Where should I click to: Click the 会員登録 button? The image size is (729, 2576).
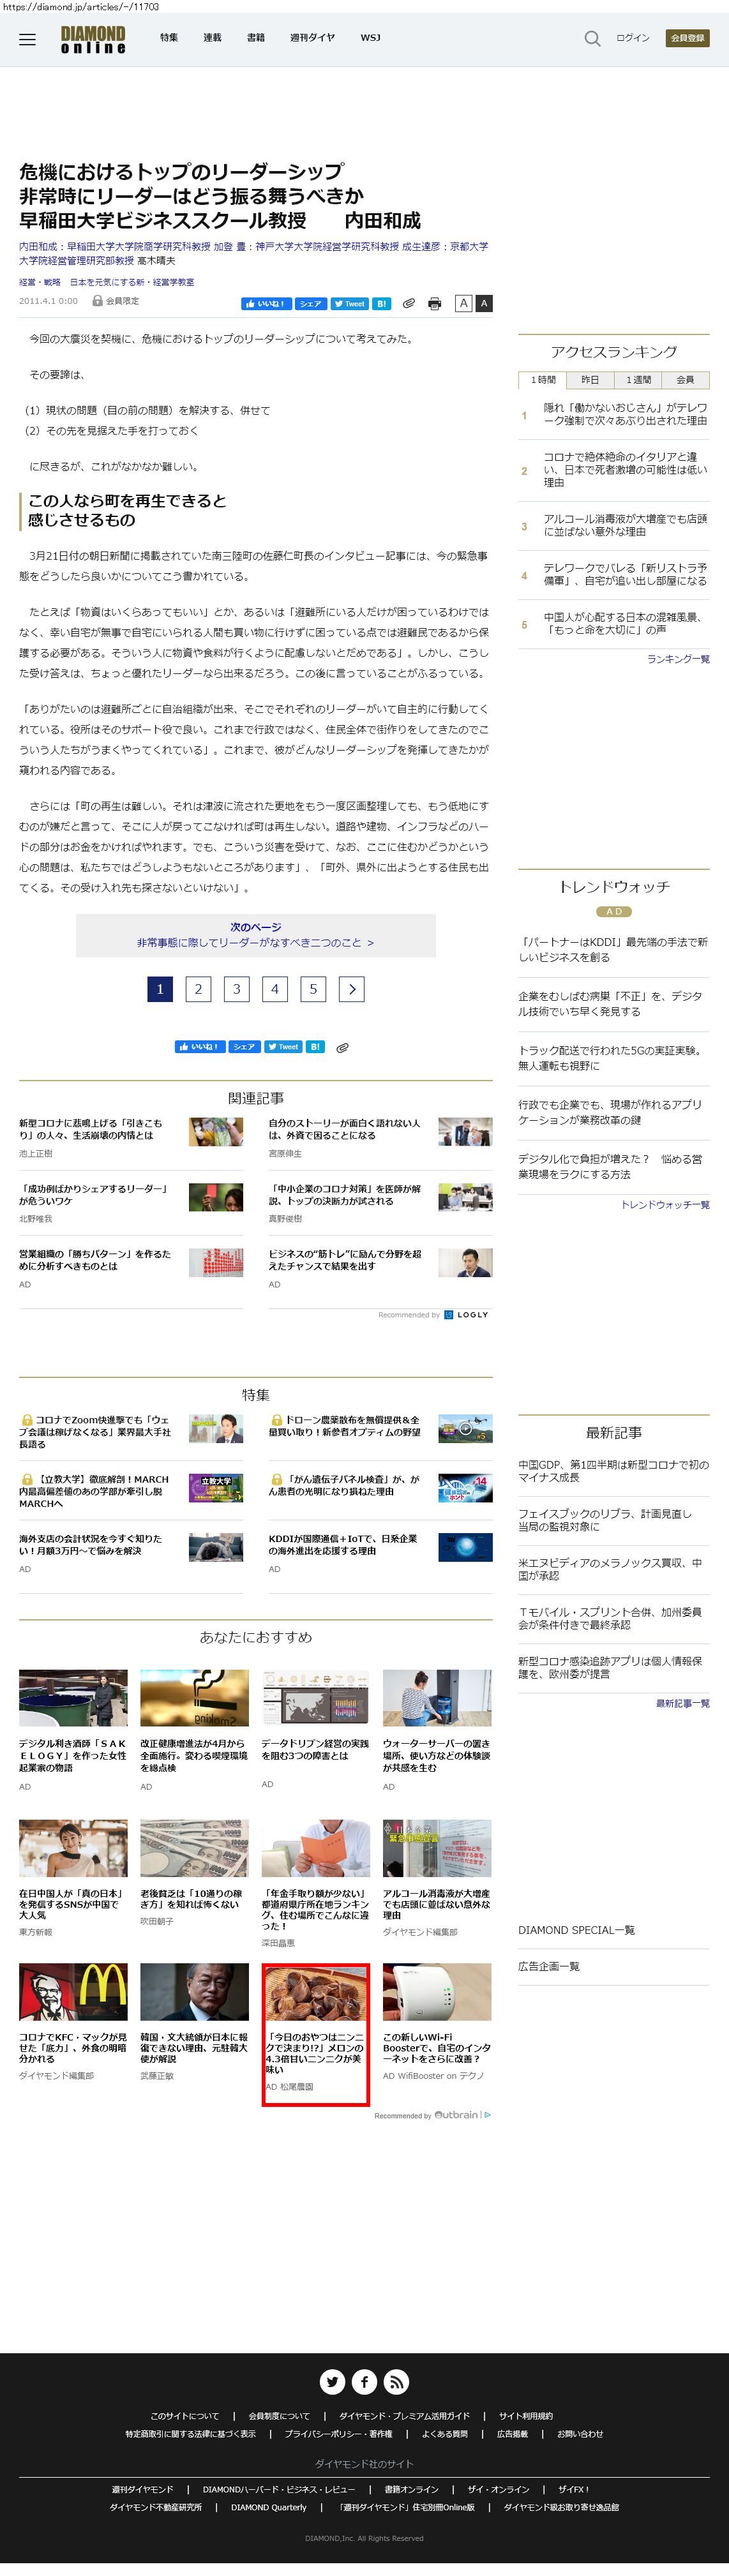coord(687,38)
